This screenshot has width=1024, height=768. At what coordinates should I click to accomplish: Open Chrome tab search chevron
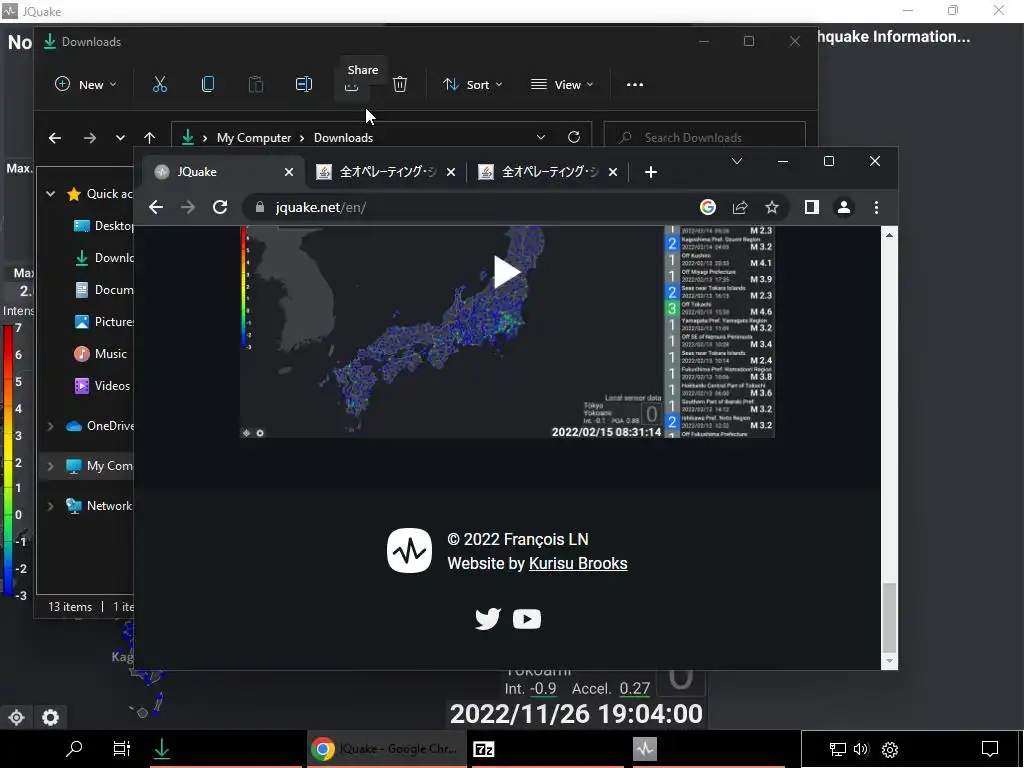click(737, 161)
